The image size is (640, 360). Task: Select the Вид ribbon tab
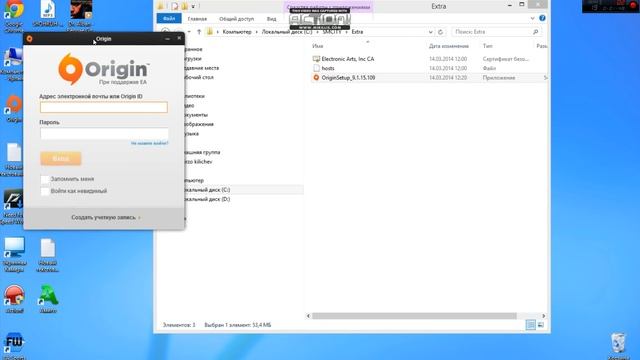point(271,19)
